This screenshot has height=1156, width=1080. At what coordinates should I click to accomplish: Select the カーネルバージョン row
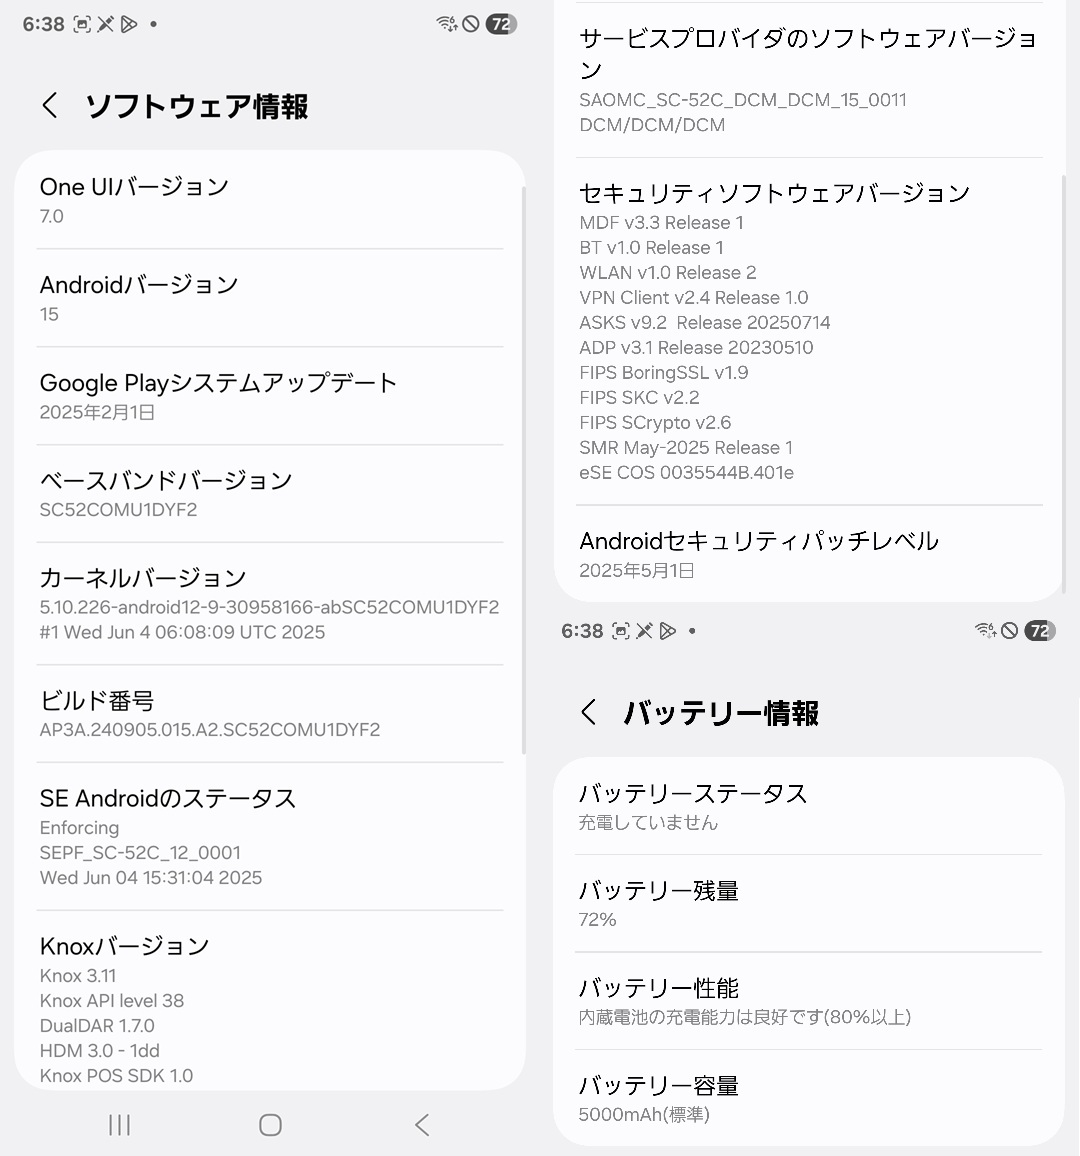pyautogui.click(x=269, y=603)
